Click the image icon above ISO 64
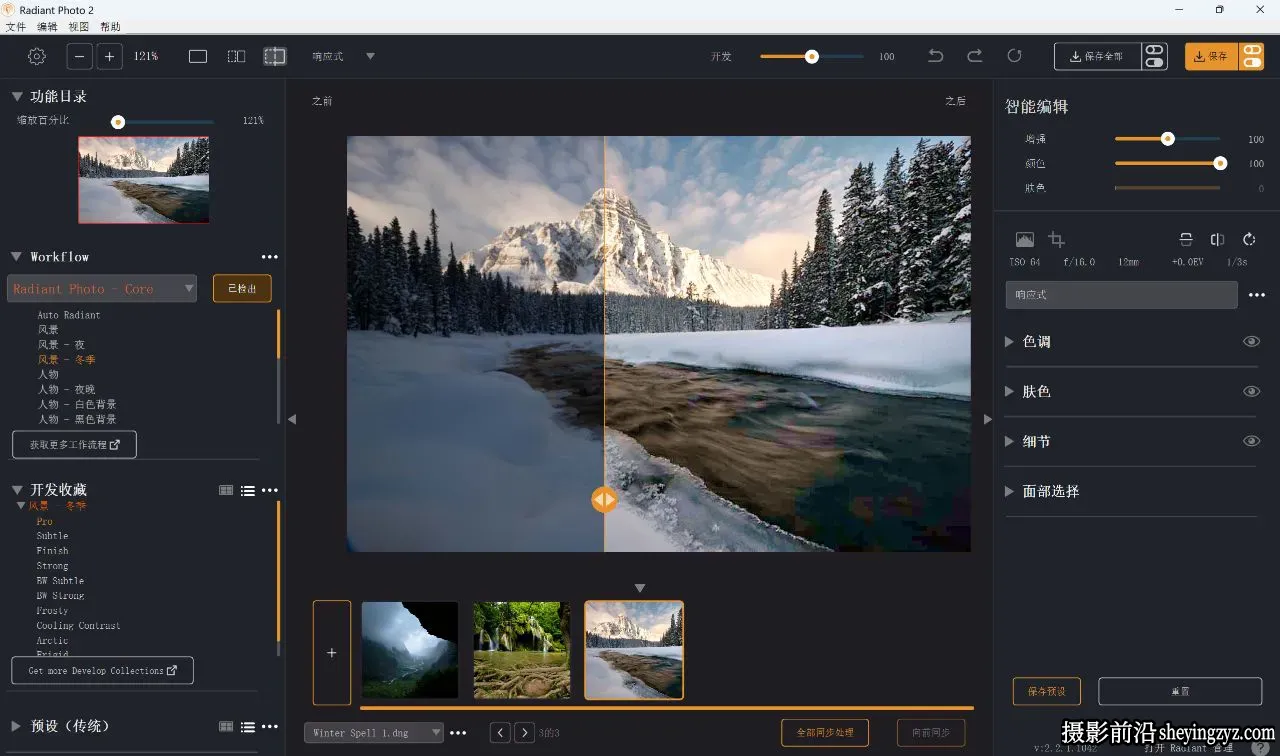The width and height of the screenshot is (1280, 756). tap(1025, 239)
